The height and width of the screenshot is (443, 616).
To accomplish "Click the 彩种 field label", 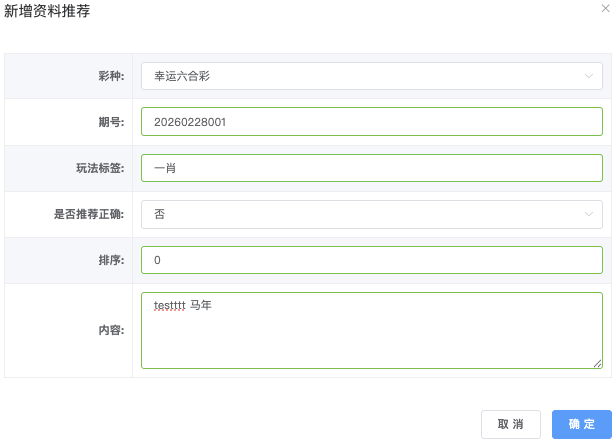I will click(110, 75).
